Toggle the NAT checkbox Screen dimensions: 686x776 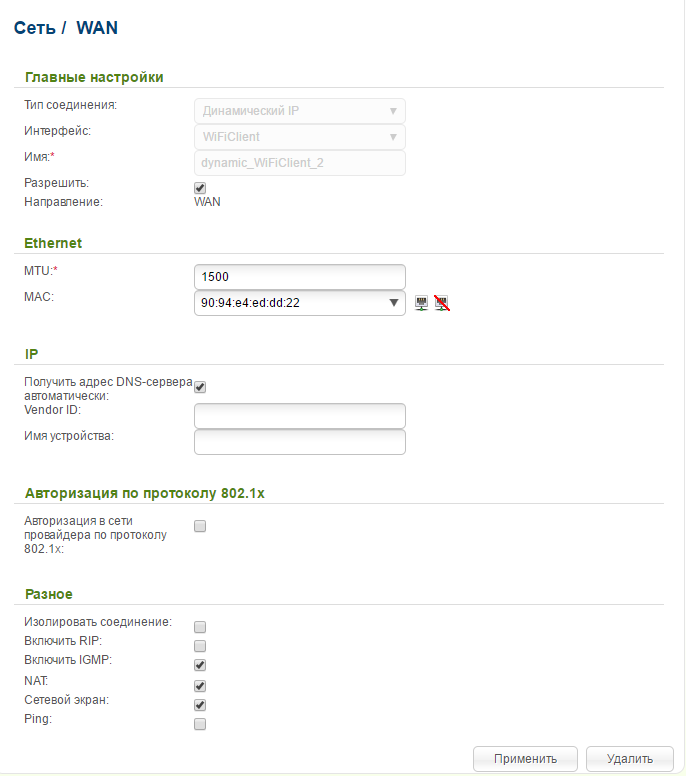[x=200, y=686]
